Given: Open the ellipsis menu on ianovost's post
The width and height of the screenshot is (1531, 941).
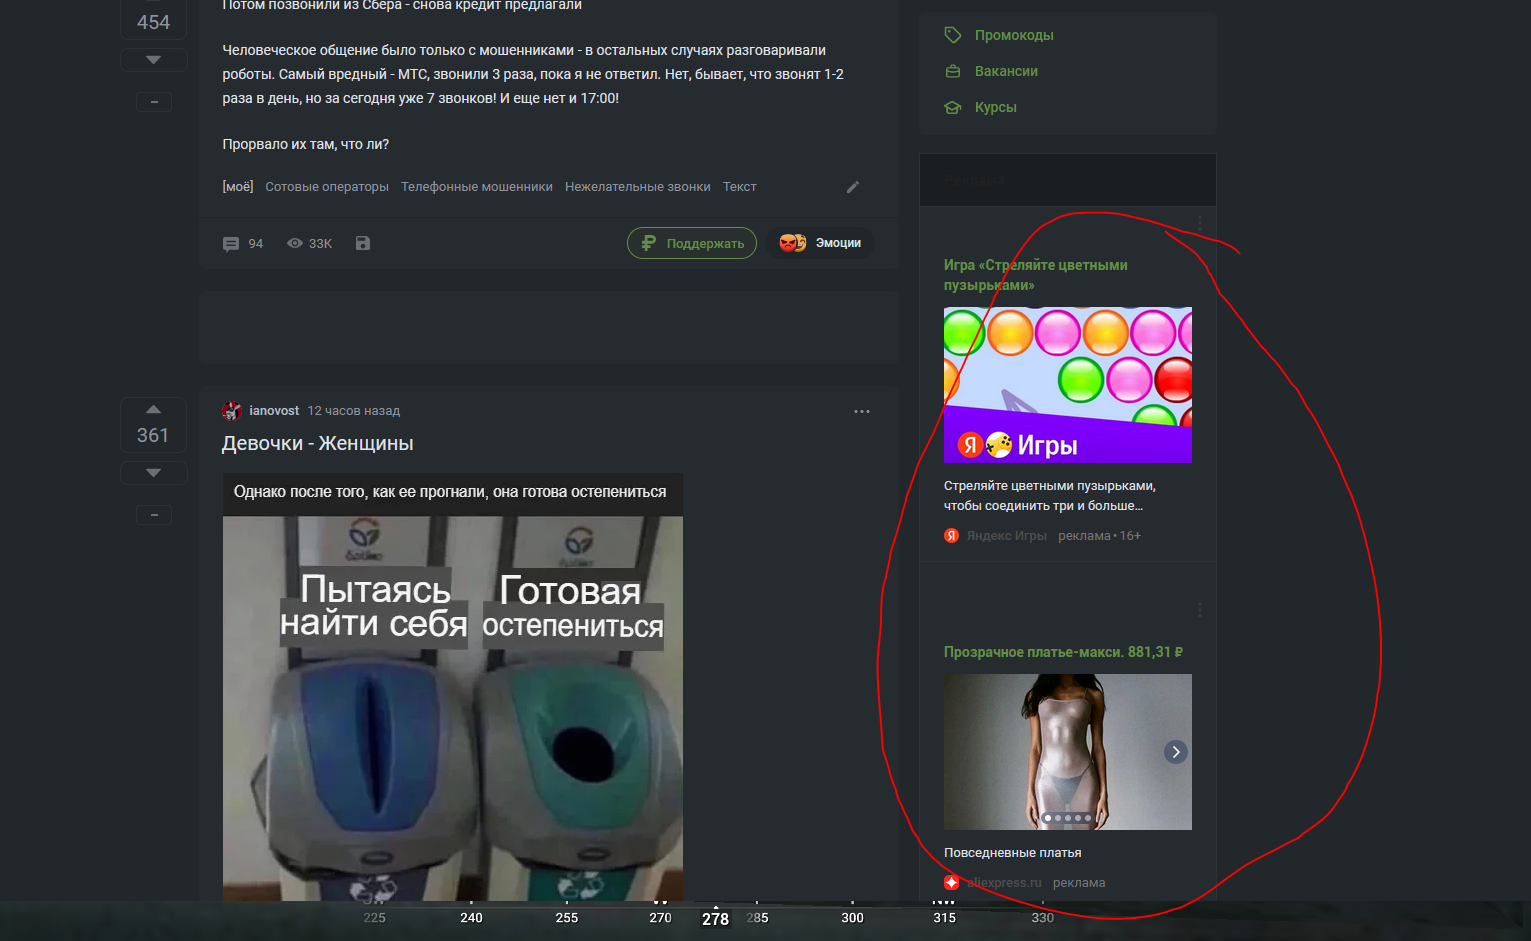Looking at the screenshot, I should point(862,411).
